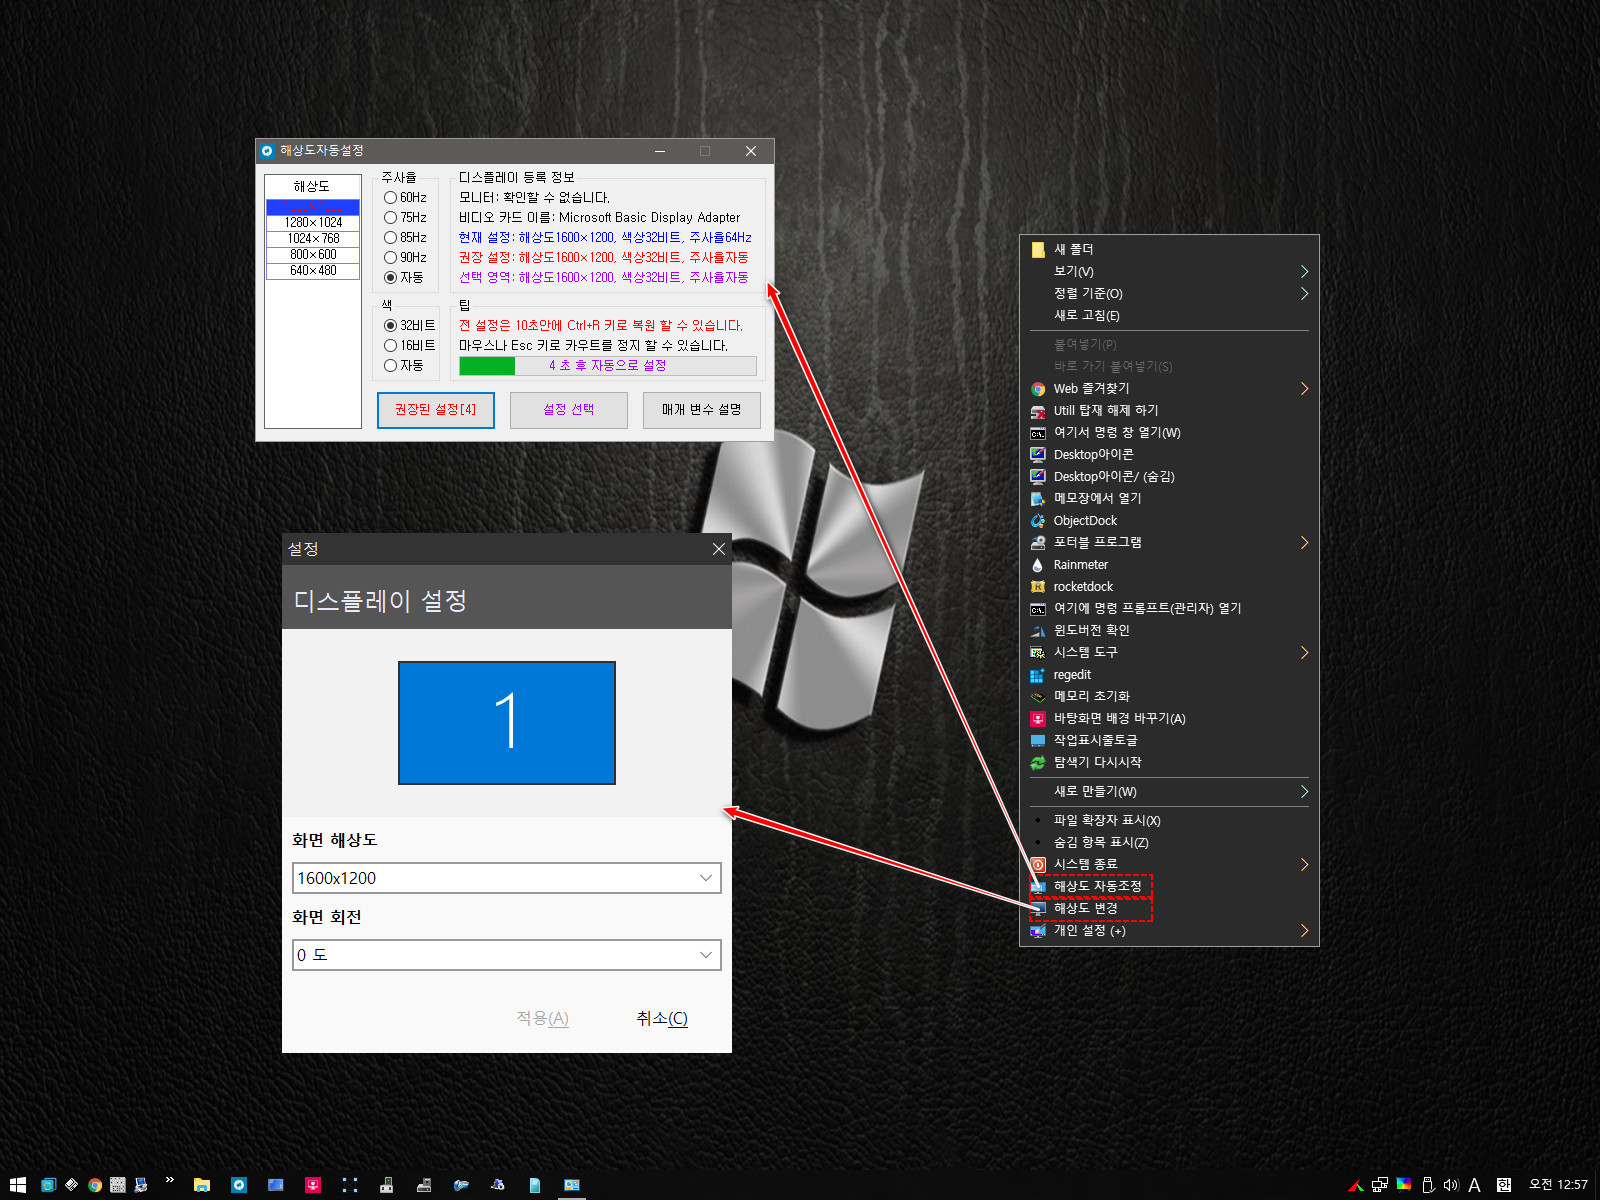
Task: Open File Explorer folder icon on taskbar
Action: click(202, 1185)
